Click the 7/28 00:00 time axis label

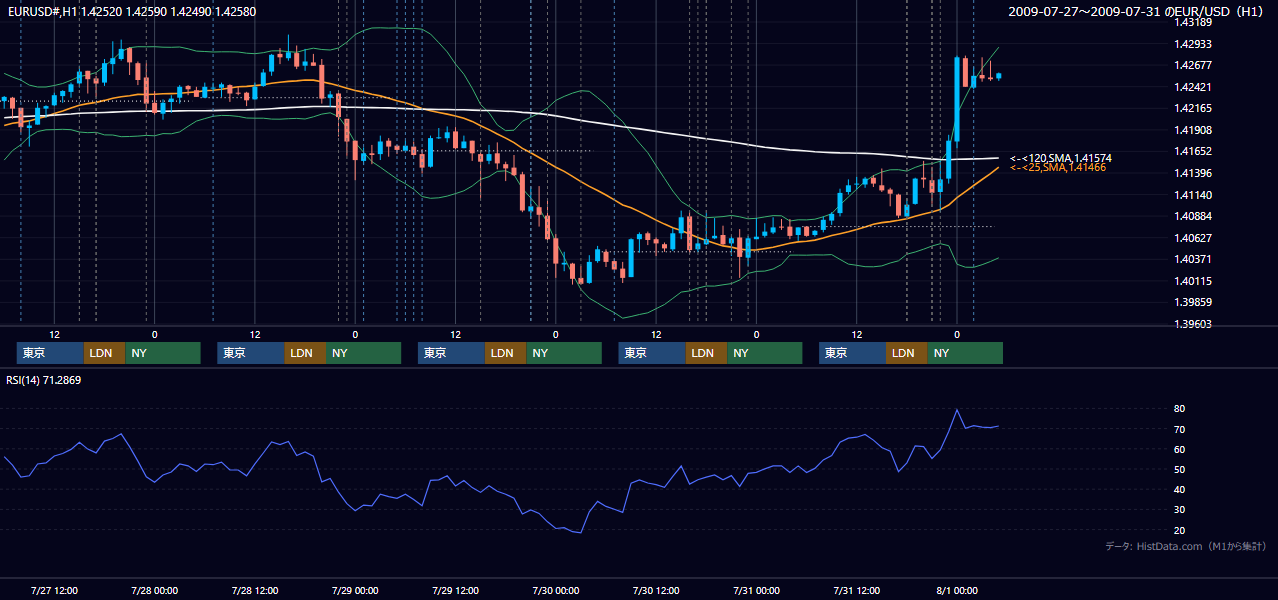click(155, 590)
